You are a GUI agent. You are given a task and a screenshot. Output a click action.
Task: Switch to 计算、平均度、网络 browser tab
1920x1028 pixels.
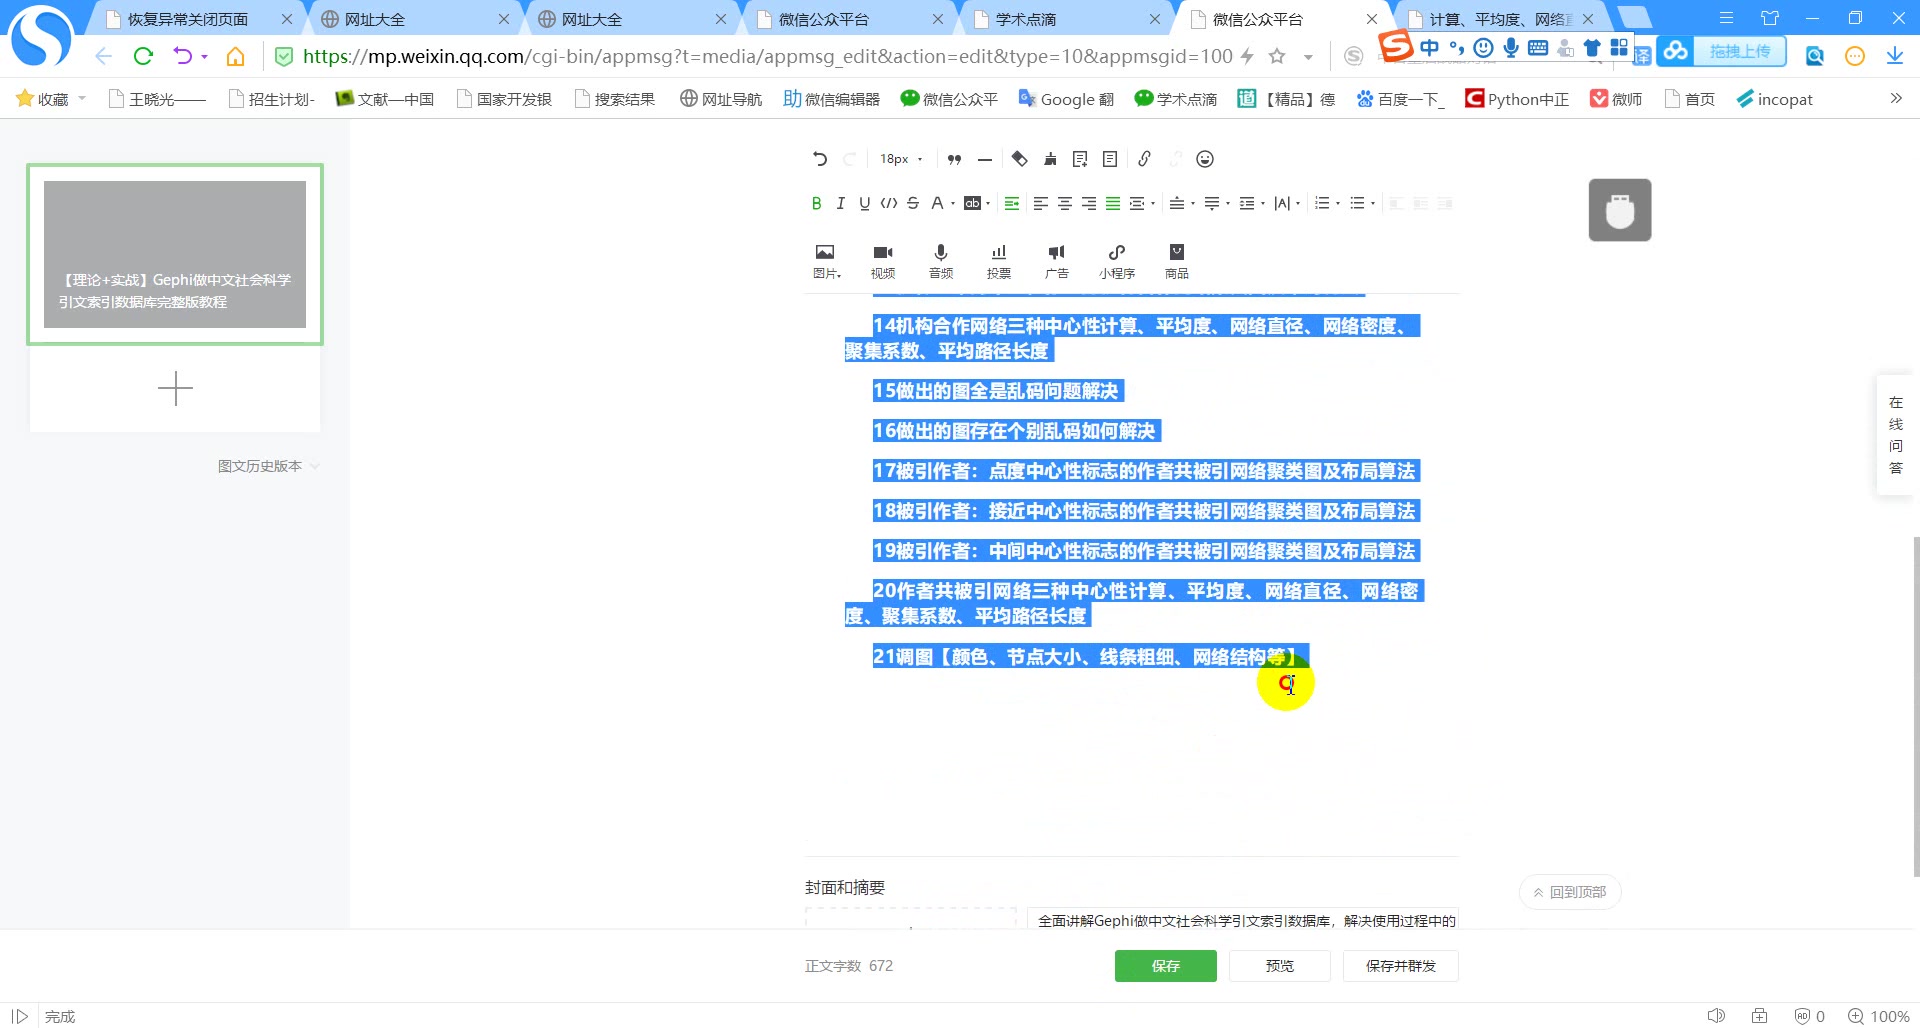1501,19
